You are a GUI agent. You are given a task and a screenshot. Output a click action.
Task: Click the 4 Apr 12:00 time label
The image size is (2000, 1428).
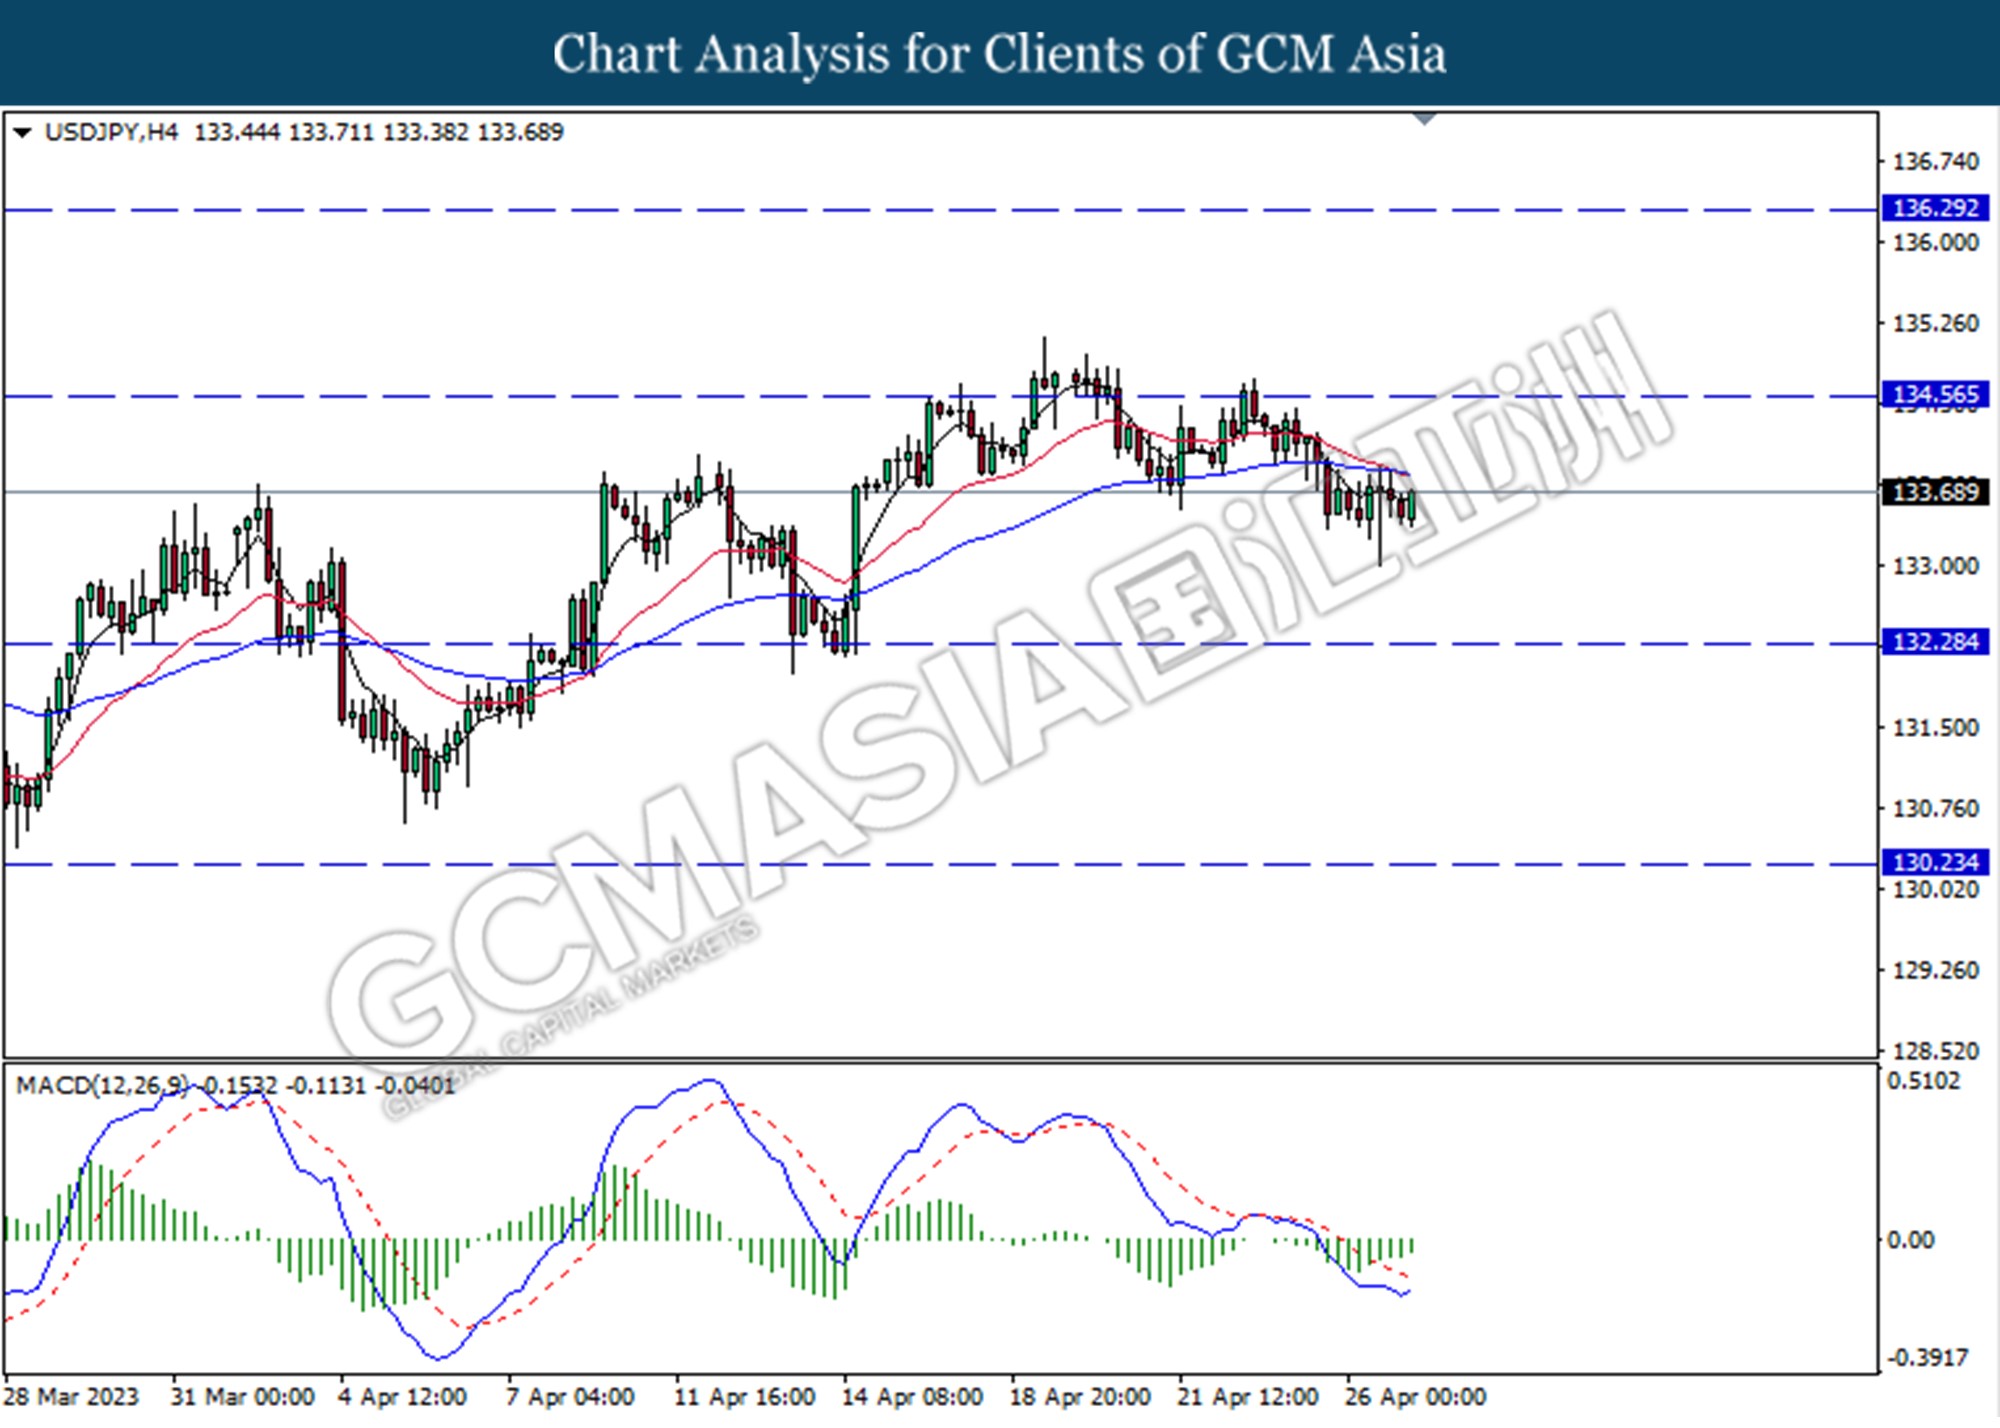(403, 1396)
